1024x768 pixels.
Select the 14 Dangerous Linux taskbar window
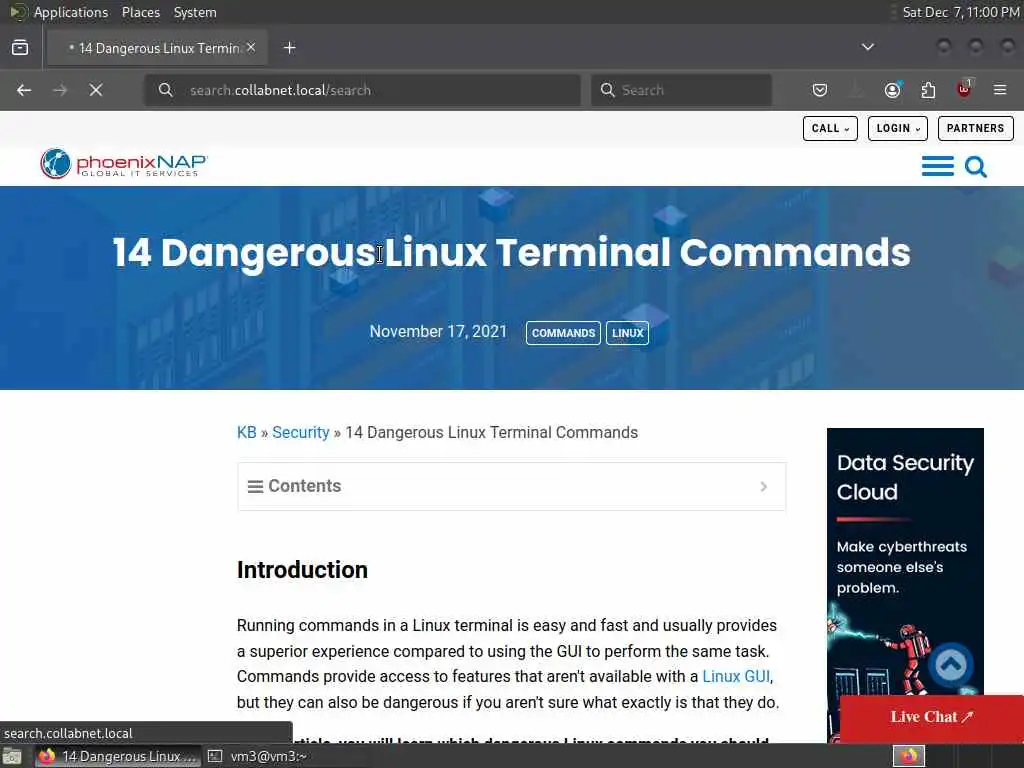118,756
